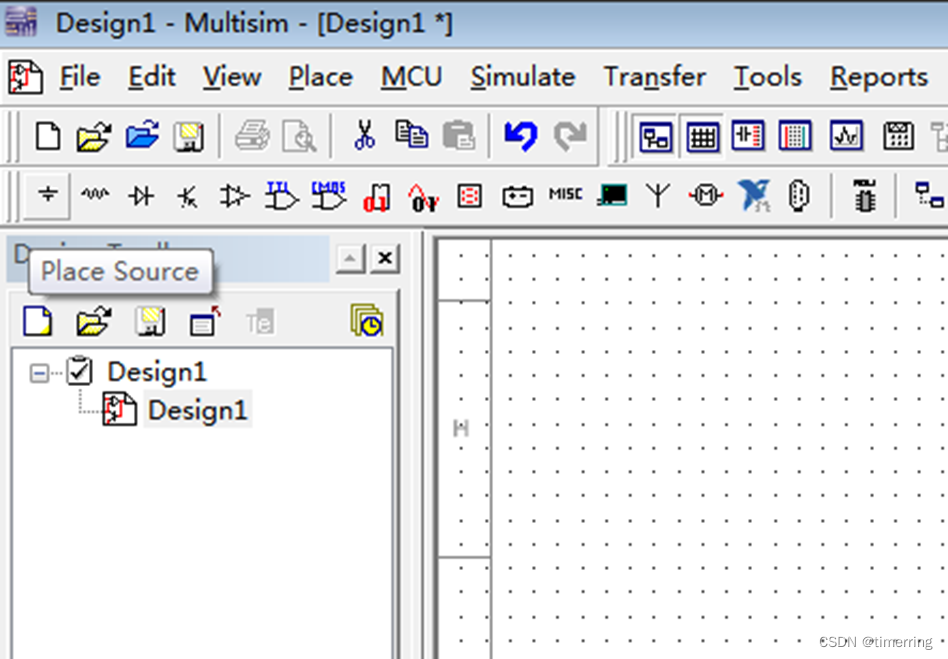This screenshot has height=659, width=948.
Task: Open the File menu
Action: (x=80, y=77)
